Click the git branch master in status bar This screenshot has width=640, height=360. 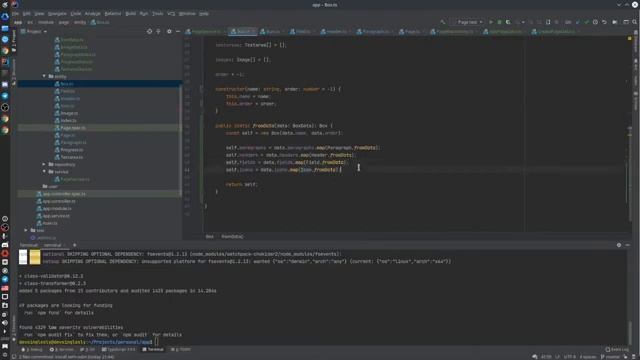coord(610,357)
